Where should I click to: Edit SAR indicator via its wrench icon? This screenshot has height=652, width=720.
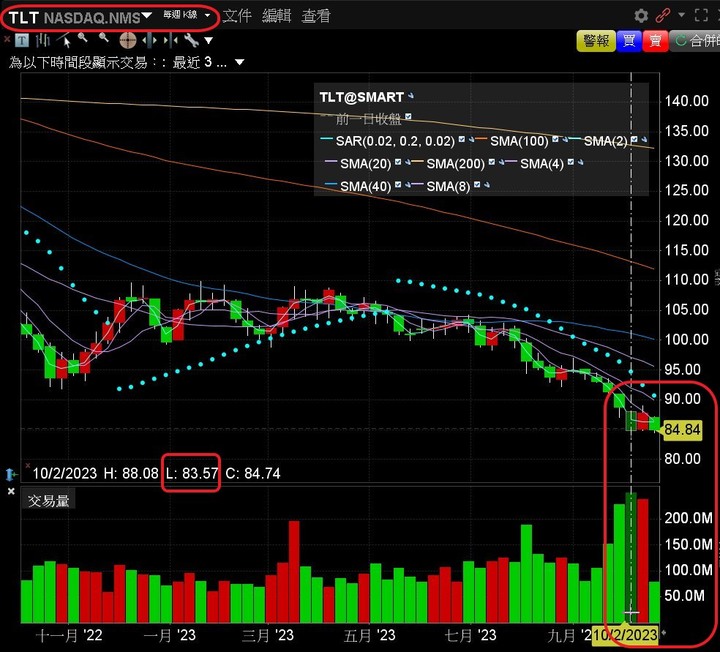[x=471, y=140]
